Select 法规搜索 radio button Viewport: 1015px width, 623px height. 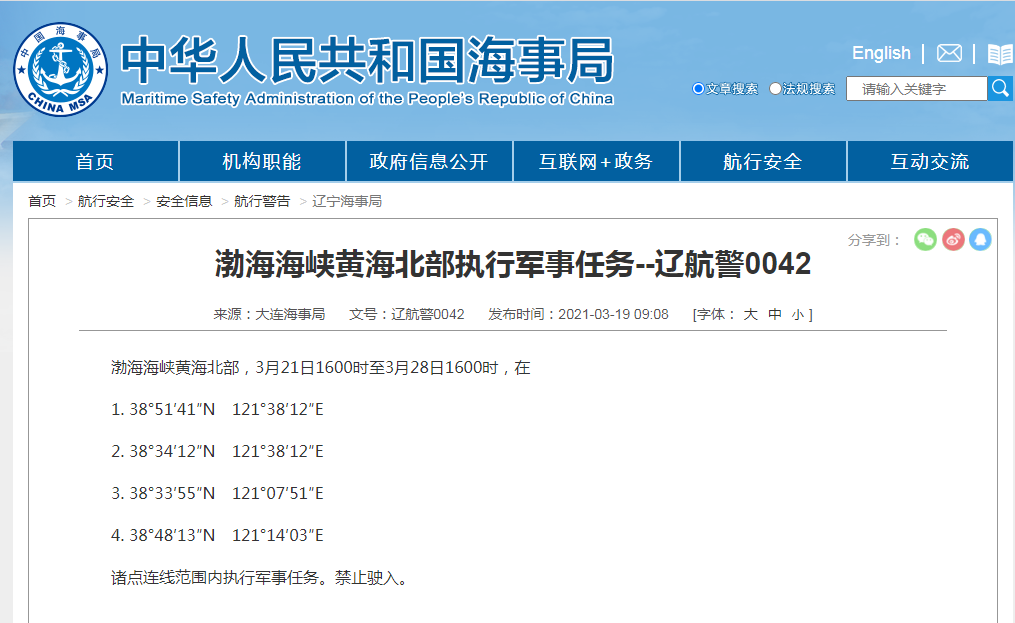(x=775, y=89)
